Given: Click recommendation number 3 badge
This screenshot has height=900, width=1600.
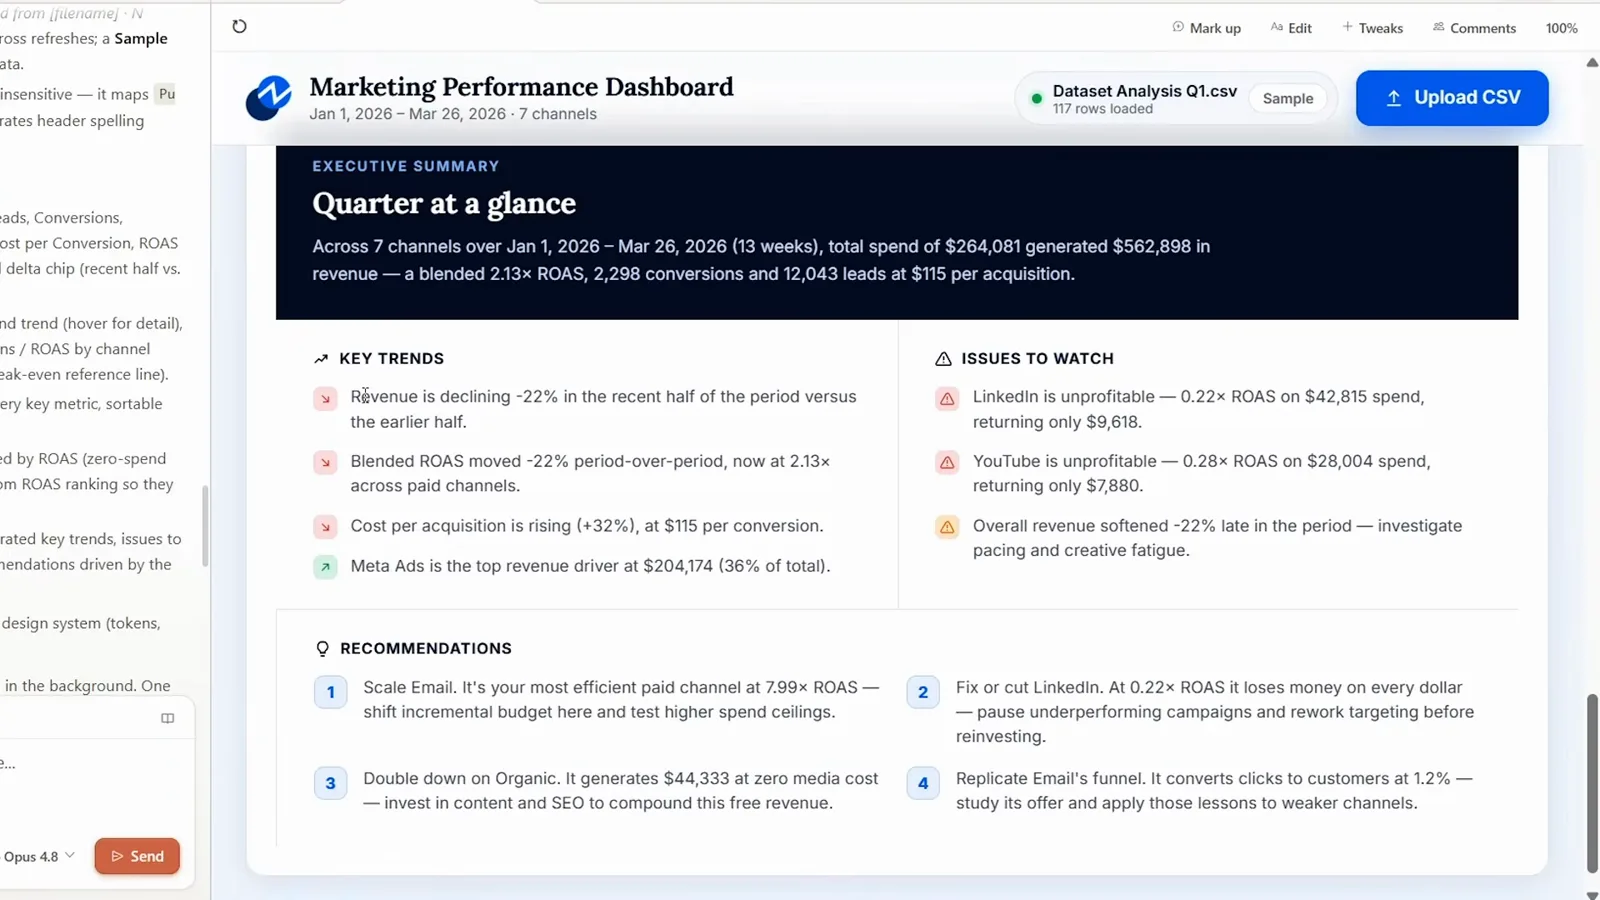Looking at the screenshot, I should (331, 783).
